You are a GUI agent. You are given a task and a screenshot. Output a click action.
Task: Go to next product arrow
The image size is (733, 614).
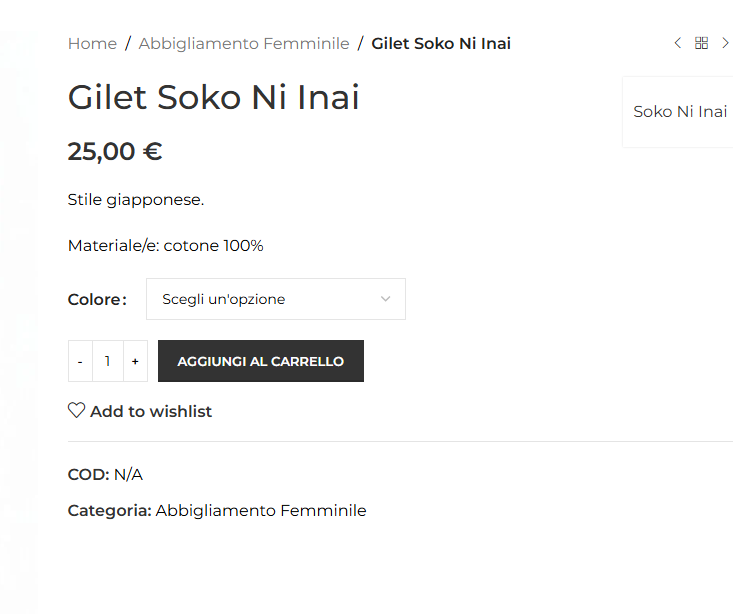[x=726, y=43]
